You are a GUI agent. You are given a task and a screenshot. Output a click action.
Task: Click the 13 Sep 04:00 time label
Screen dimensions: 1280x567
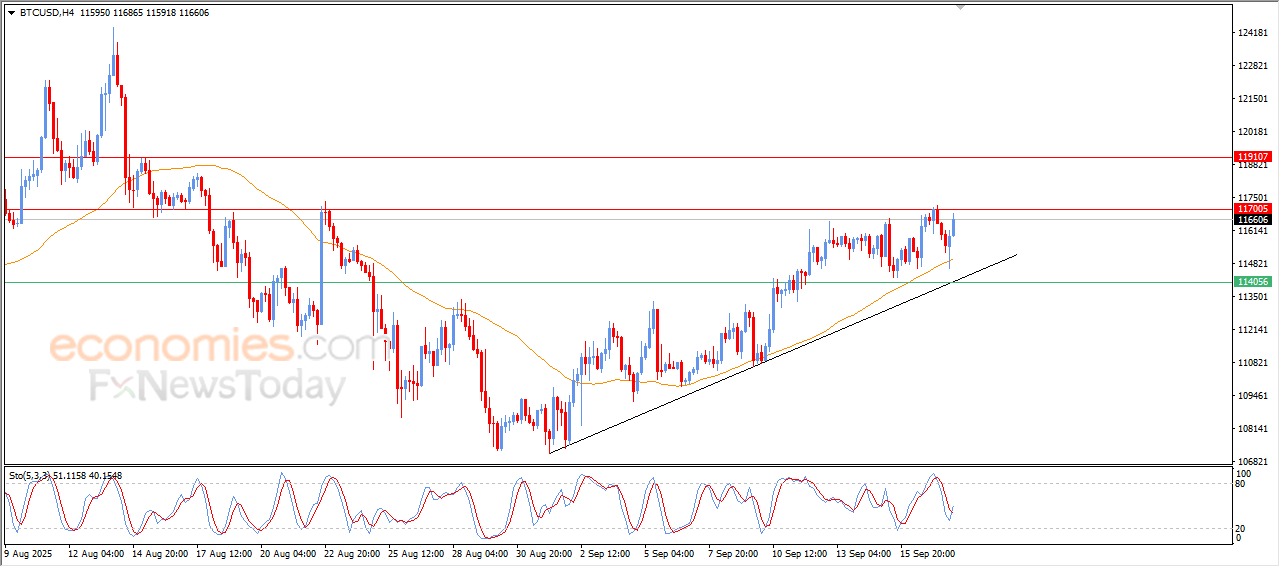point(864,552)
